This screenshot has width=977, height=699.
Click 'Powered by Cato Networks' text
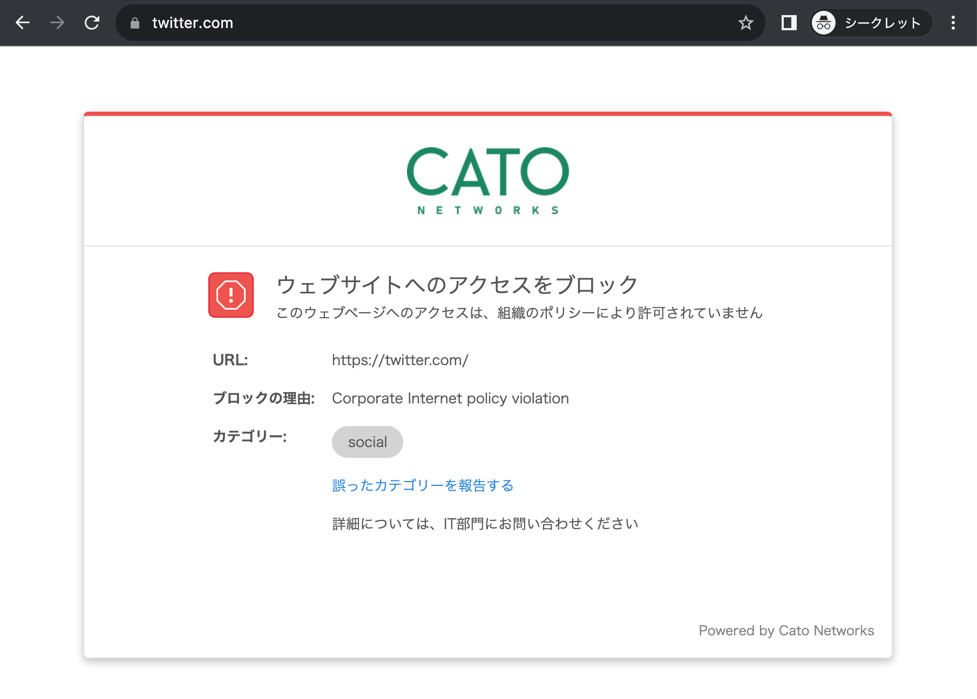(786, 630)
